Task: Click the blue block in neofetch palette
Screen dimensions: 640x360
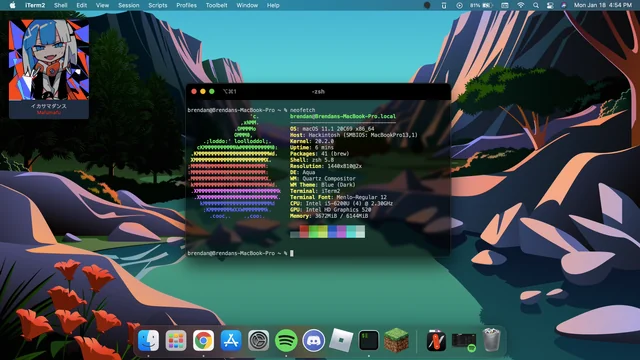Action: 332,231
